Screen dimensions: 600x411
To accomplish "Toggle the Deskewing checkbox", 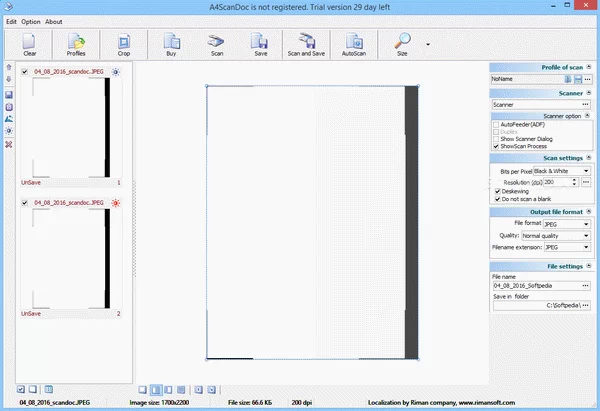I will coord(496,191).
